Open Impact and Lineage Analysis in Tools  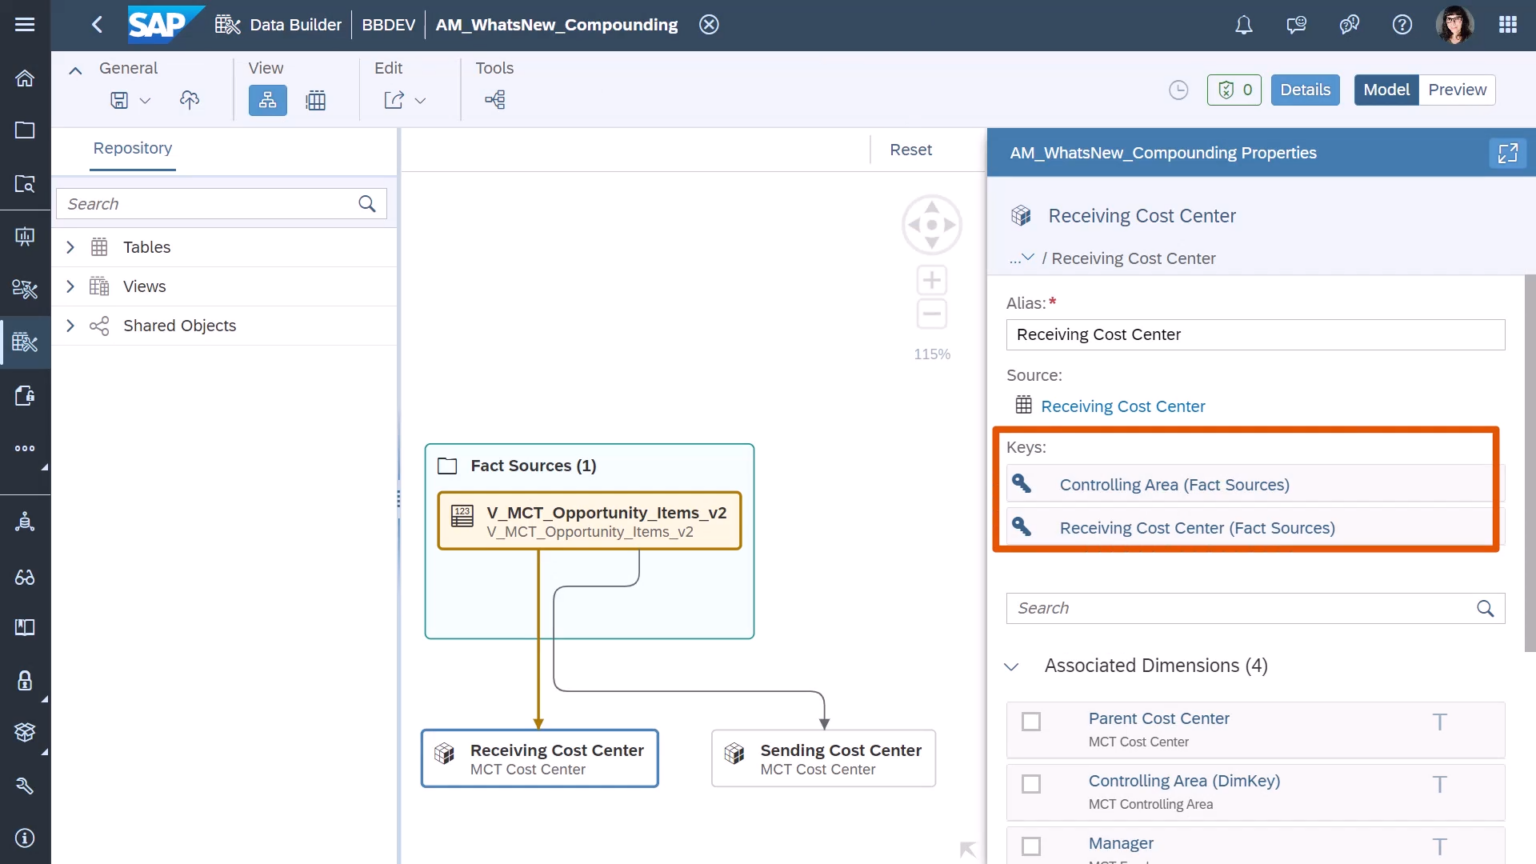[493, 99]
